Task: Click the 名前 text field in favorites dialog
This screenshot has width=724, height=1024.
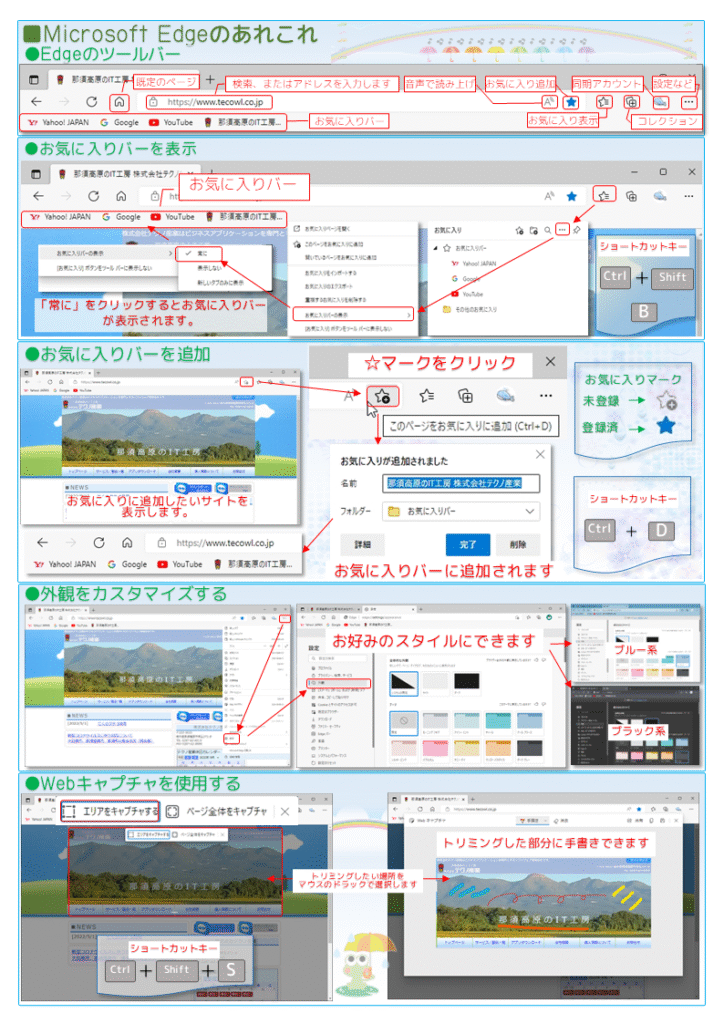Action: pos(461,482)
